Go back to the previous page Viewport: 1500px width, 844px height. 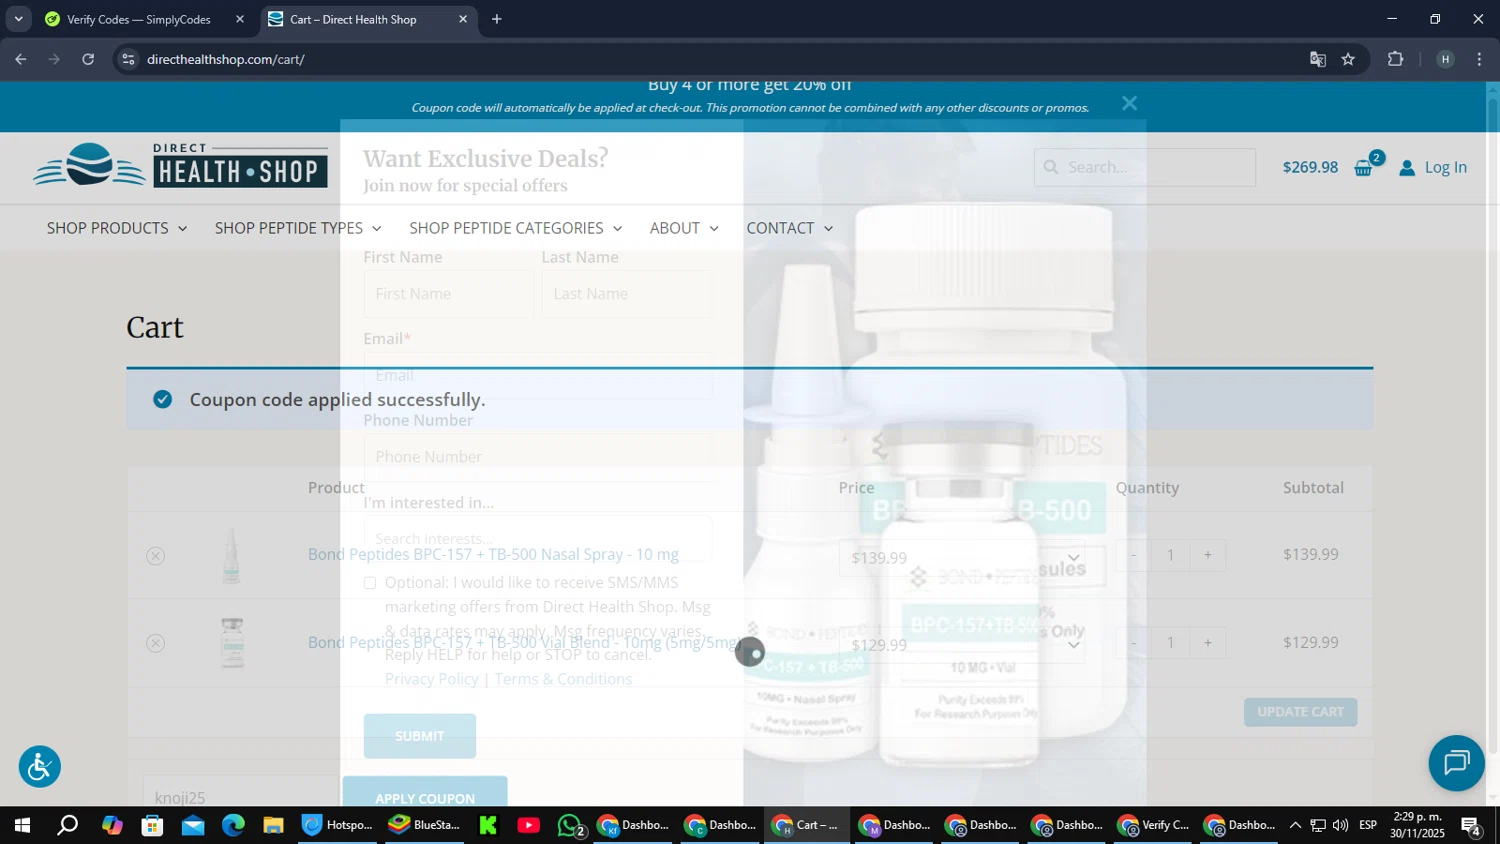pos(21,59)
